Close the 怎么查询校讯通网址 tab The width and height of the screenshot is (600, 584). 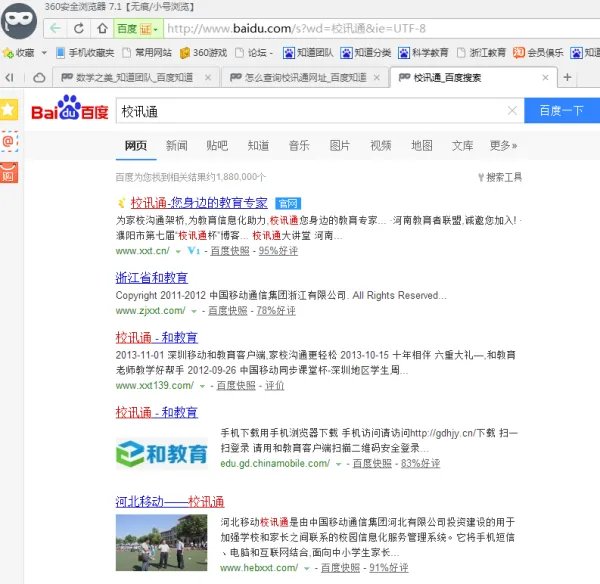[x=377, y=78]
